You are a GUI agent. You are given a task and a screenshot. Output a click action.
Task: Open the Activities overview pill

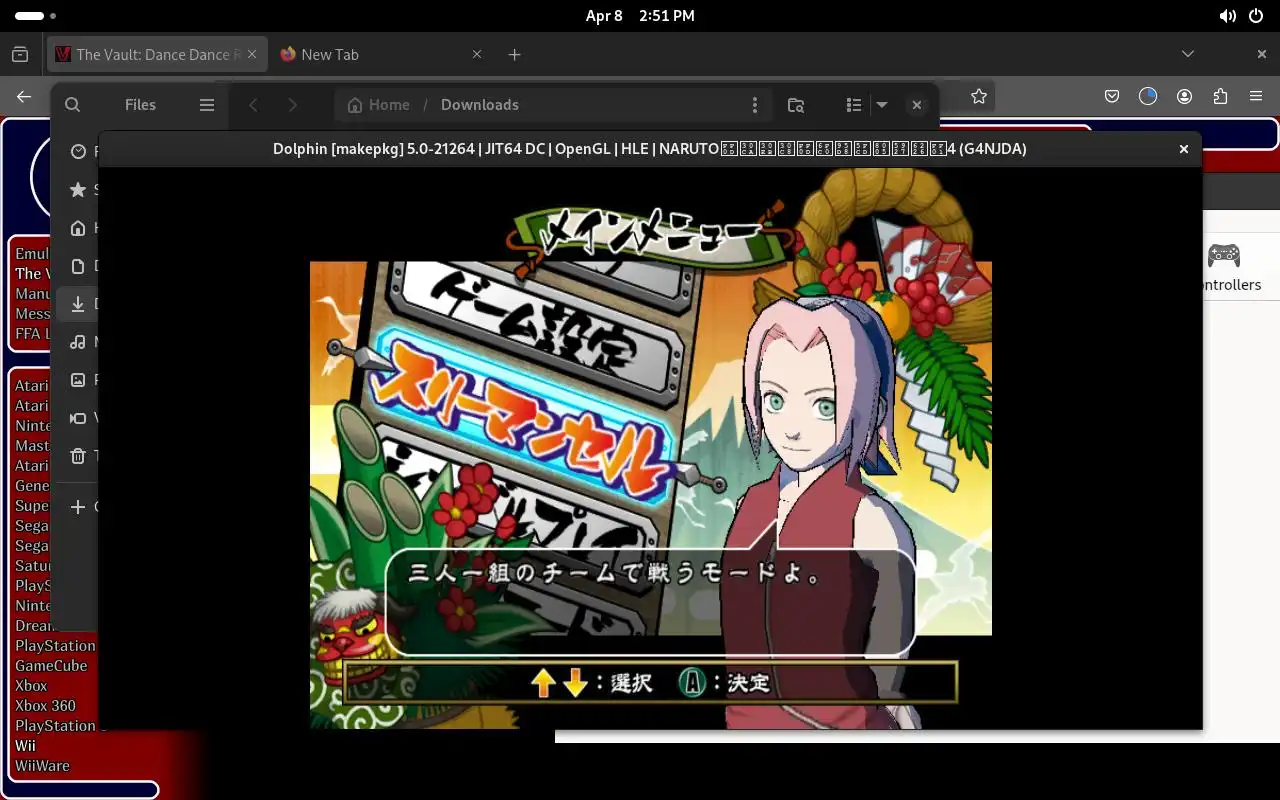35,16
